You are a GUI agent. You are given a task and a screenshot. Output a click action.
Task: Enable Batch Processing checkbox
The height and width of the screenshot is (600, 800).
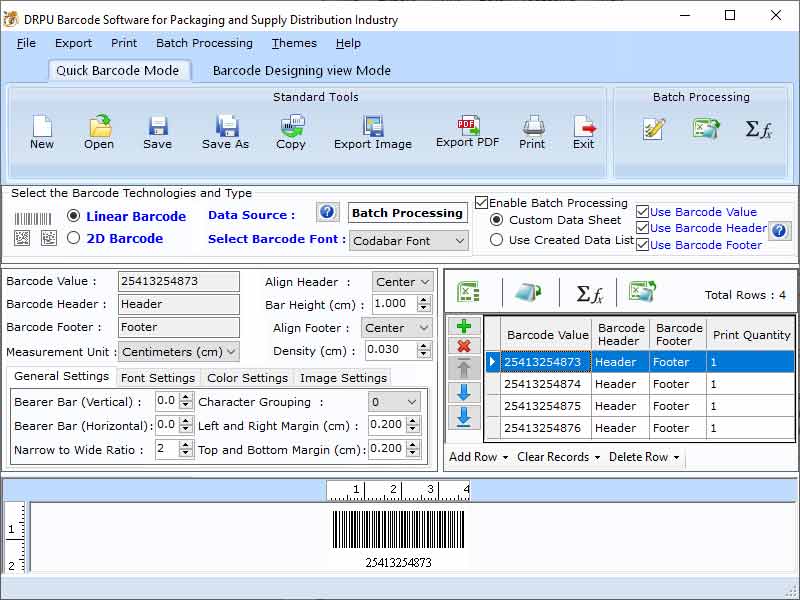tap(482, 202)
